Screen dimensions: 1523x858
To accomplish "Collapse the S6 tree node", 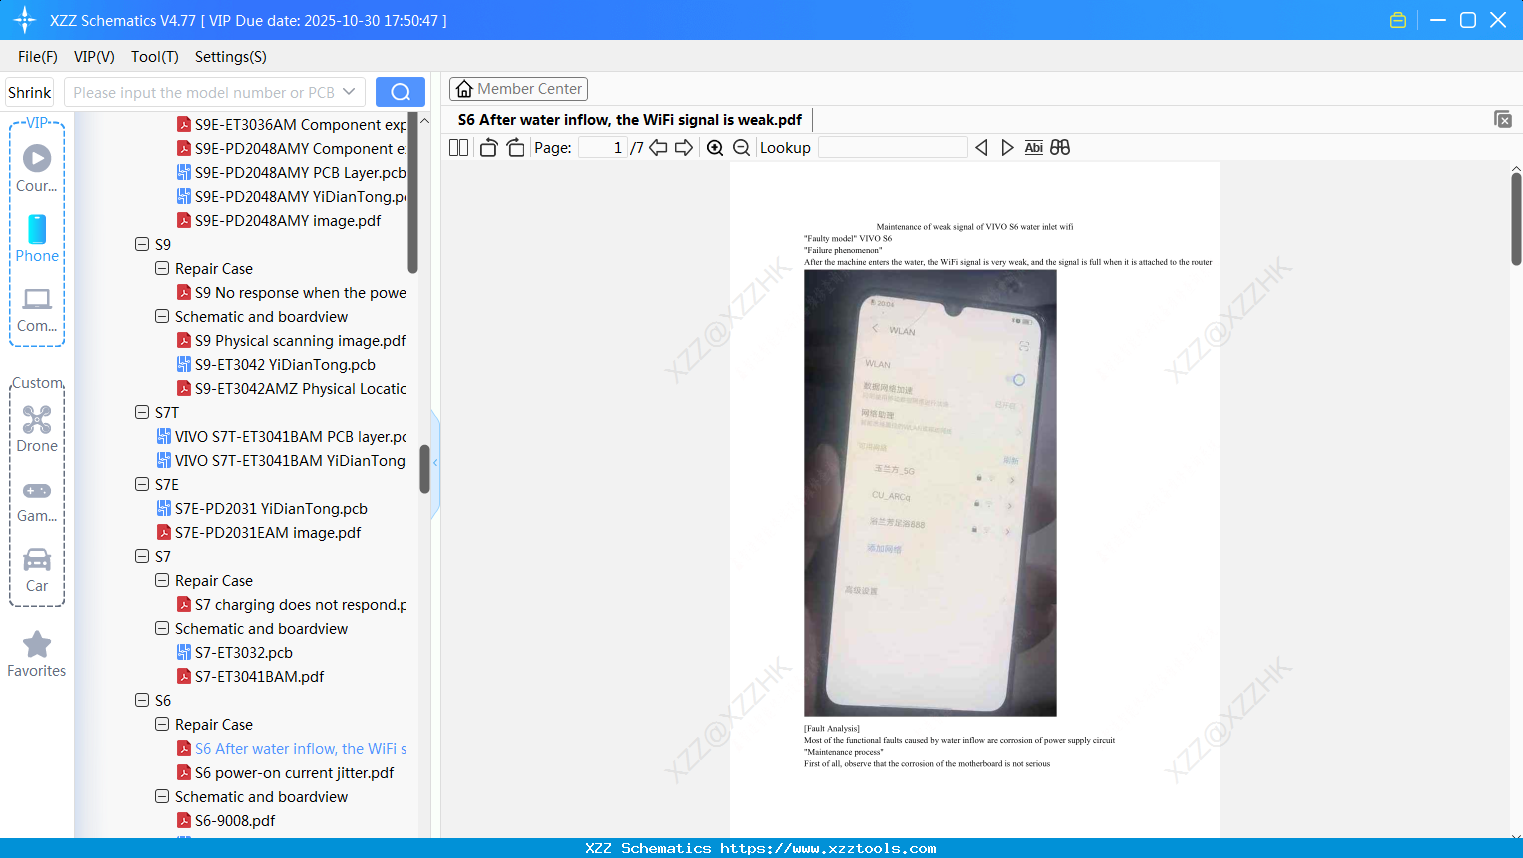I will pyautogui.click(x=142, y=700).
